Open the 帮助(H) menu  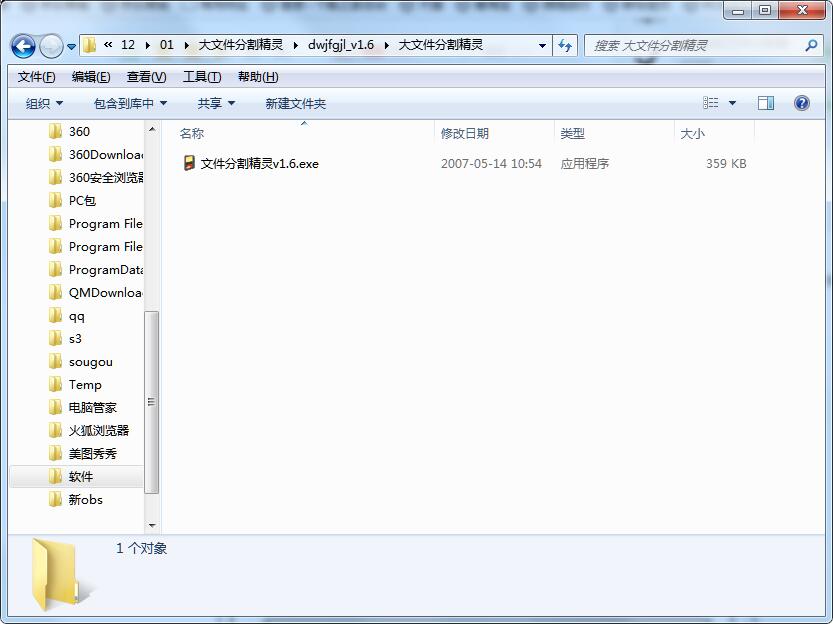click(258, 77)
